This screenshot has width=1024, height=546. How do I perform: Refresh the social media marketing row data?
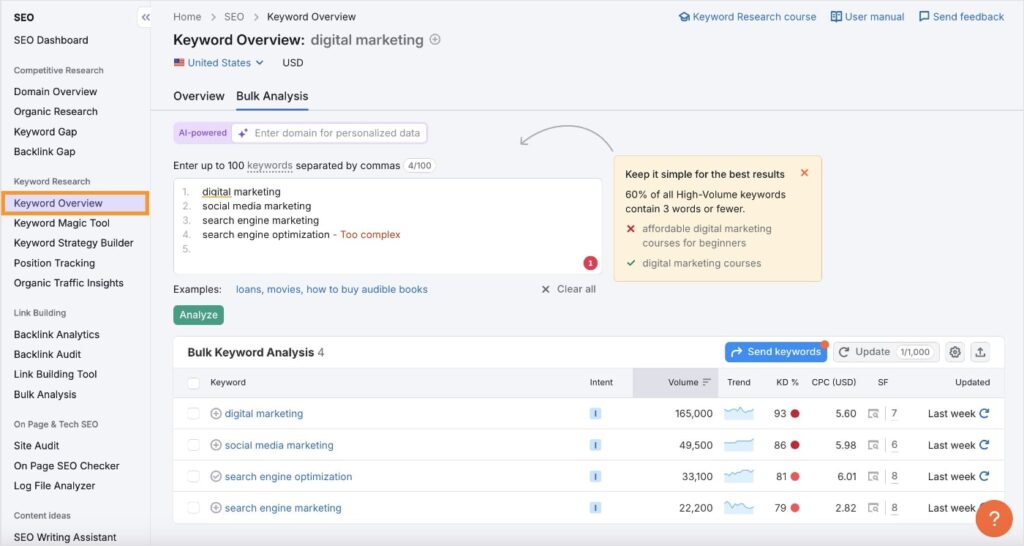(984, 445)
